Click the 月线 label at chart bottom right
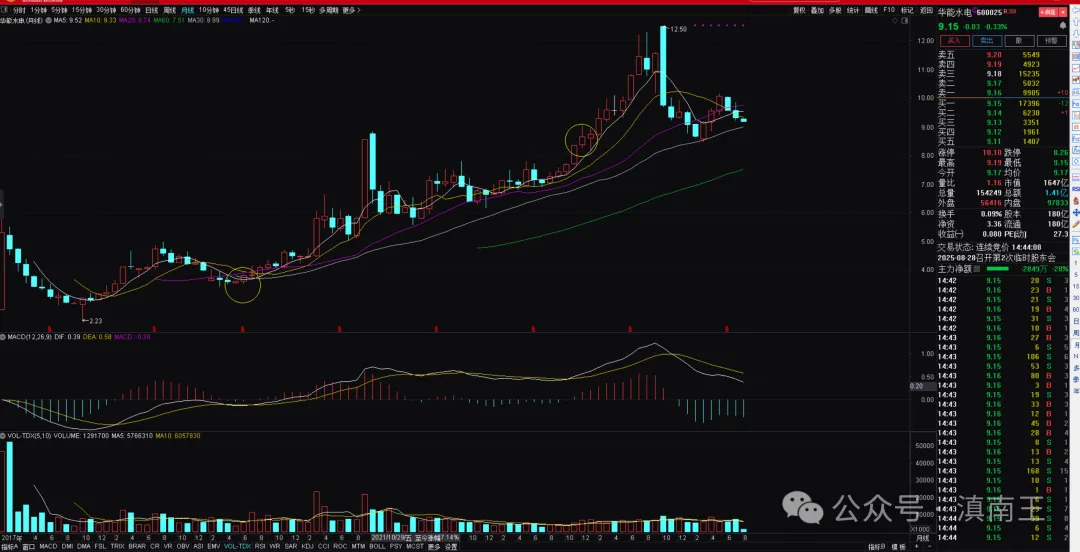This screenshot has width=1080, height=552. point(923,537)
